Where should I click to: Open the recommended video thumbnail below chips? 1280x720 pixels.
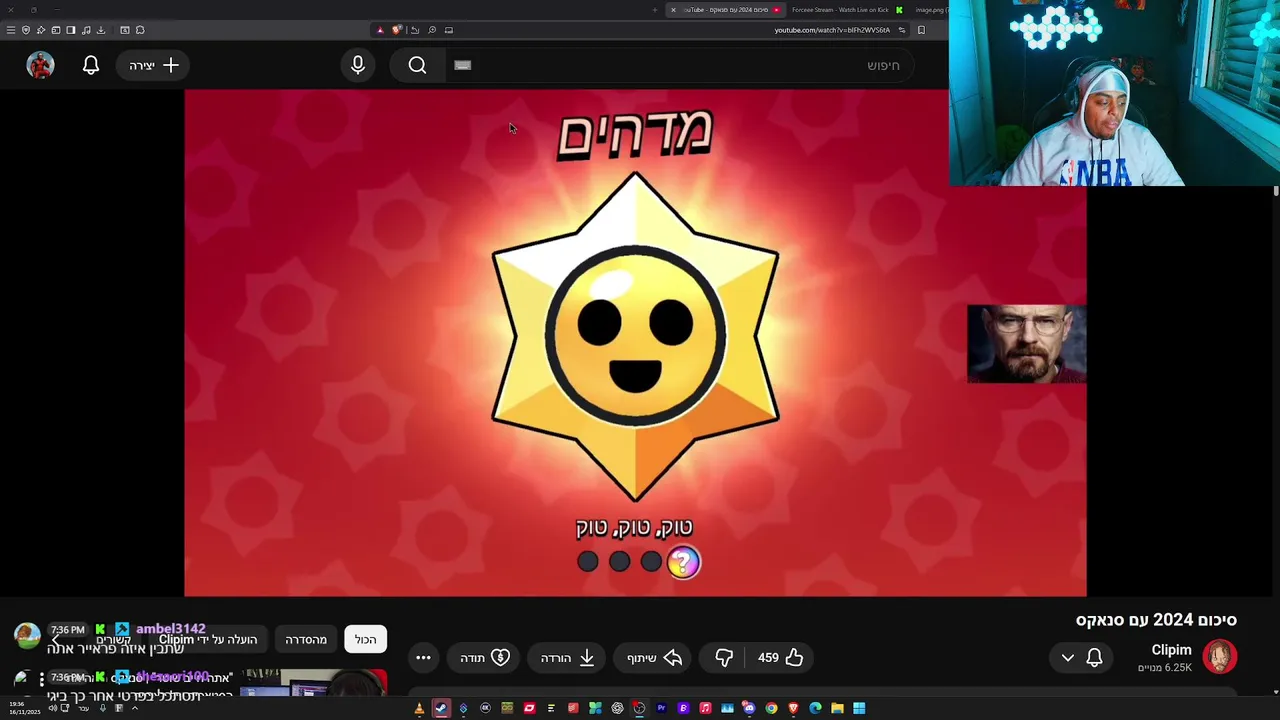tap(313, 682)
